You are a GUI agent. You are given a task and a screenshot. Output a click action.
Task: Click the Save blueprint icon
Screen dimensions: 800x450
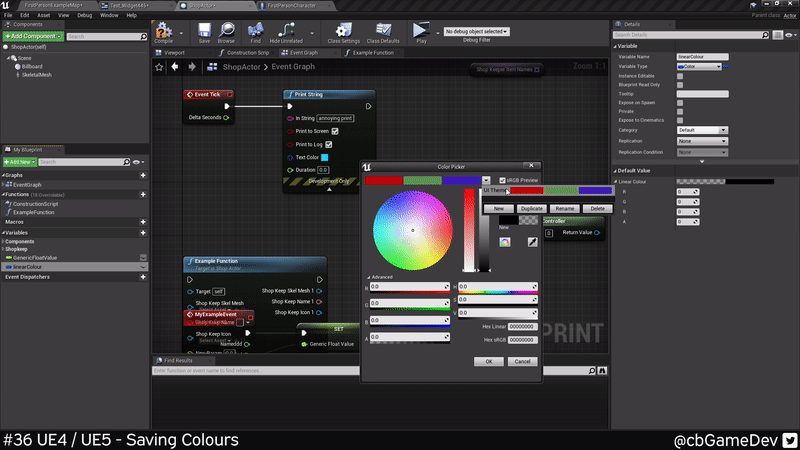pos(204,31)
